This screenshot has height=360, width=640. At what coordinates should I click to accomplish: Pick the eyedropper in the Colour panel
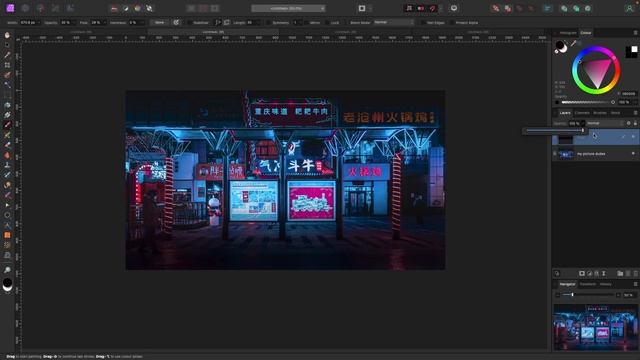573,43
